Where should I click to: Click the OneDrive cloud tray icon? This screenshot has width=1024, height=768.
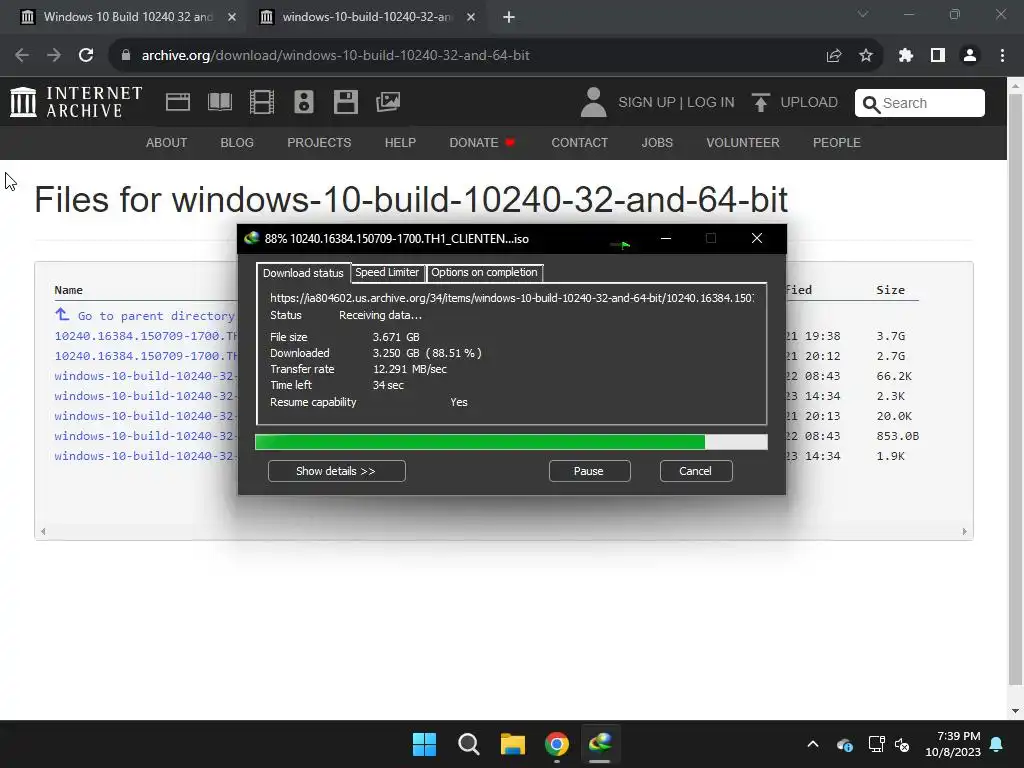click(x=844, y=744)
